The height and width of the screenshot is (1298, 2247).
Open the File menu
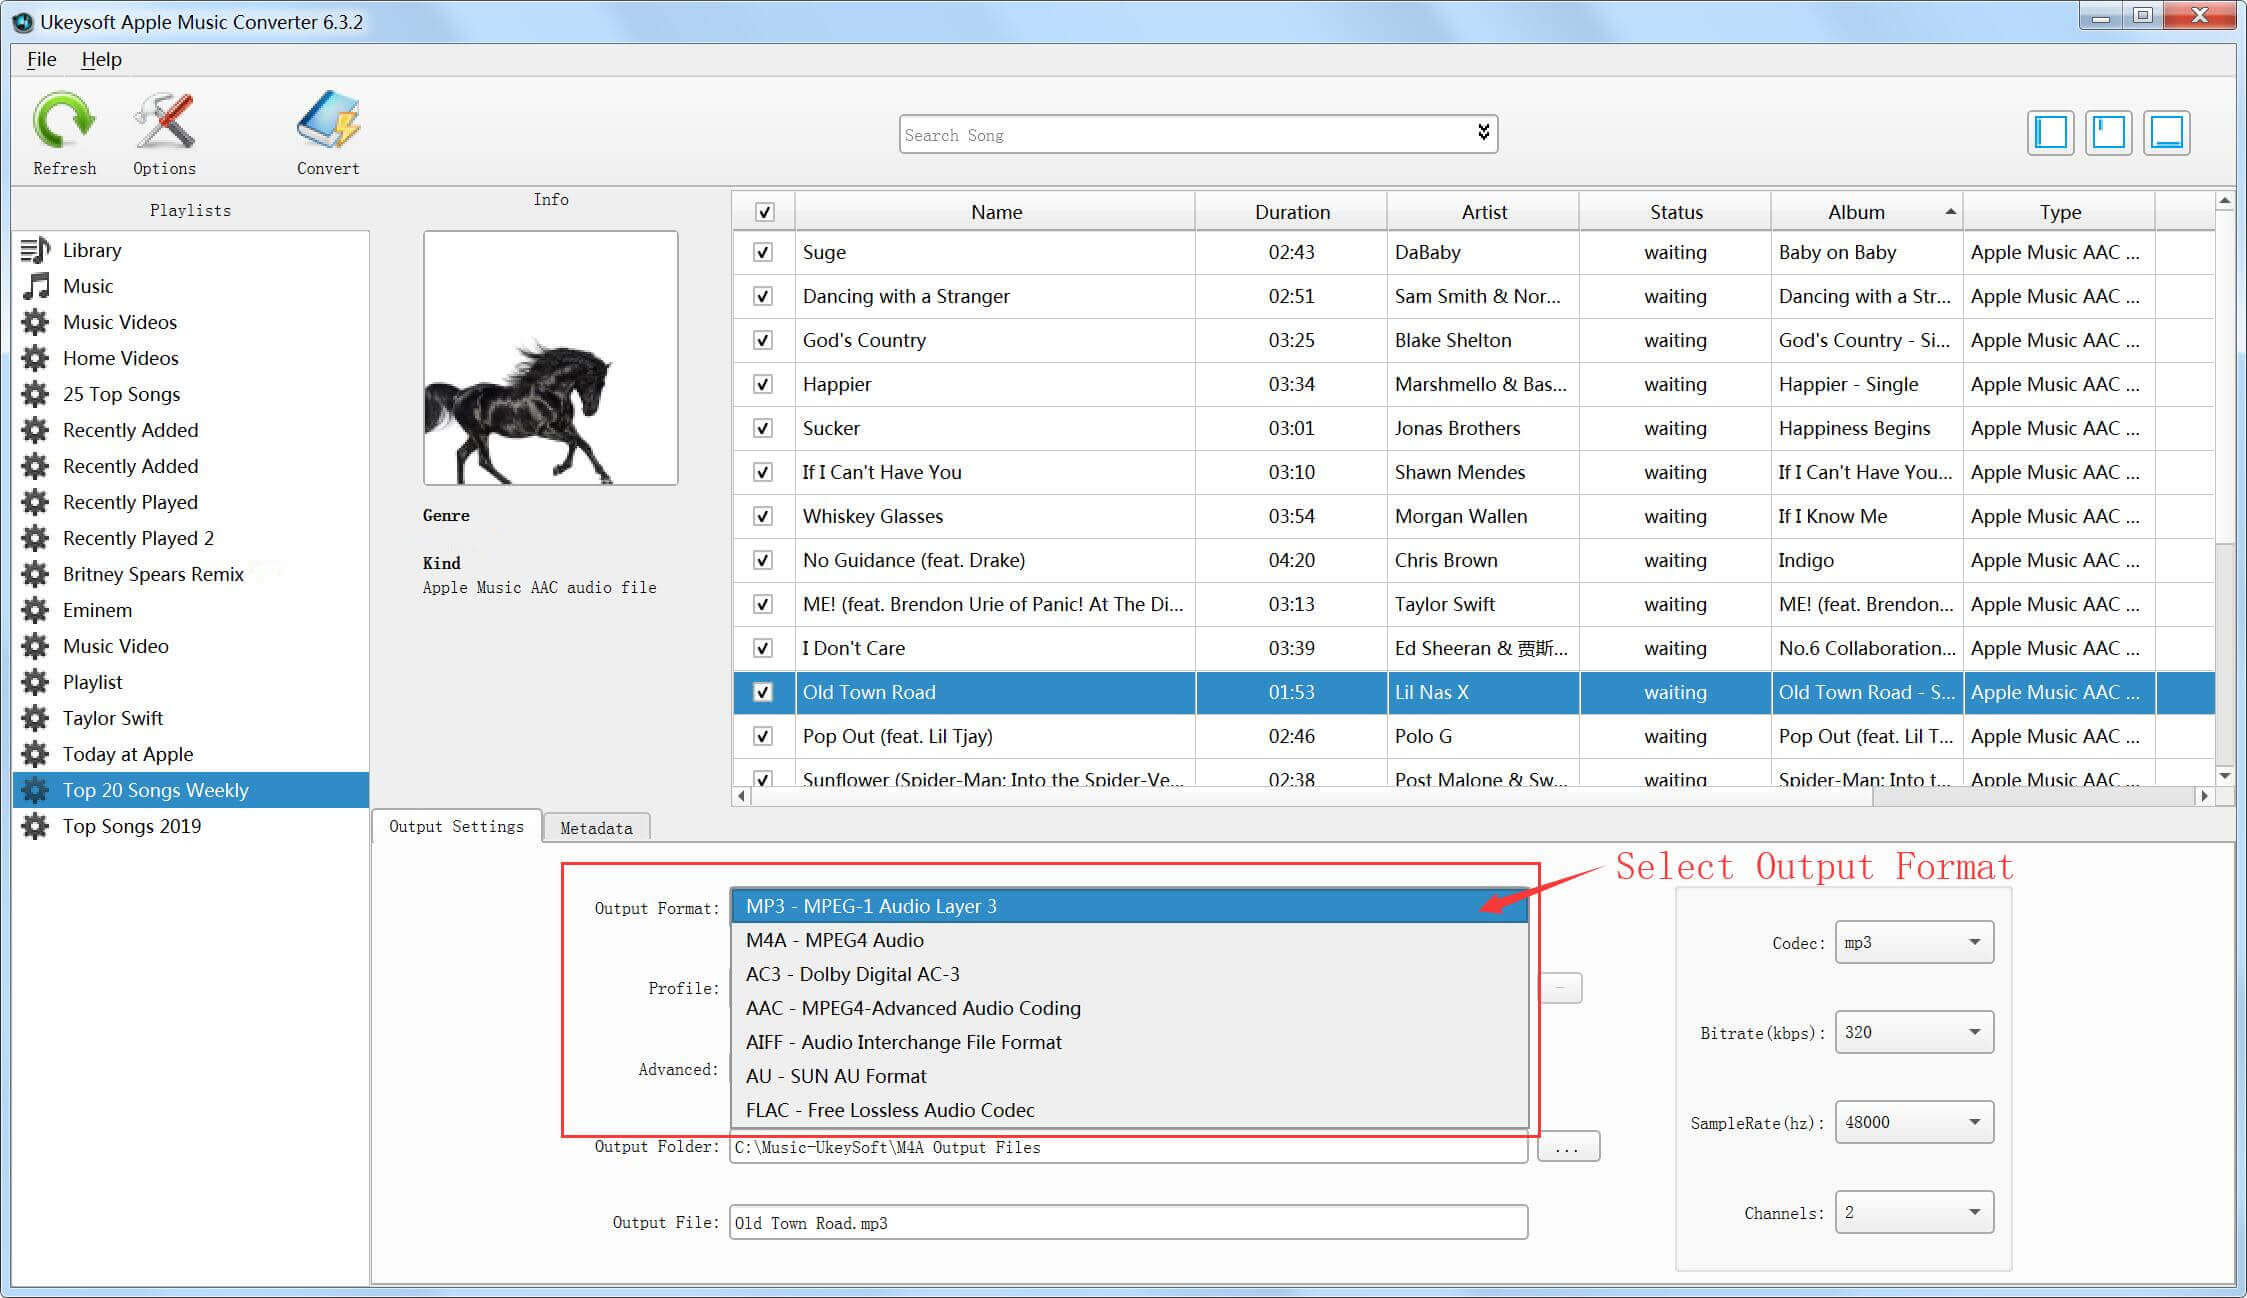41,59
